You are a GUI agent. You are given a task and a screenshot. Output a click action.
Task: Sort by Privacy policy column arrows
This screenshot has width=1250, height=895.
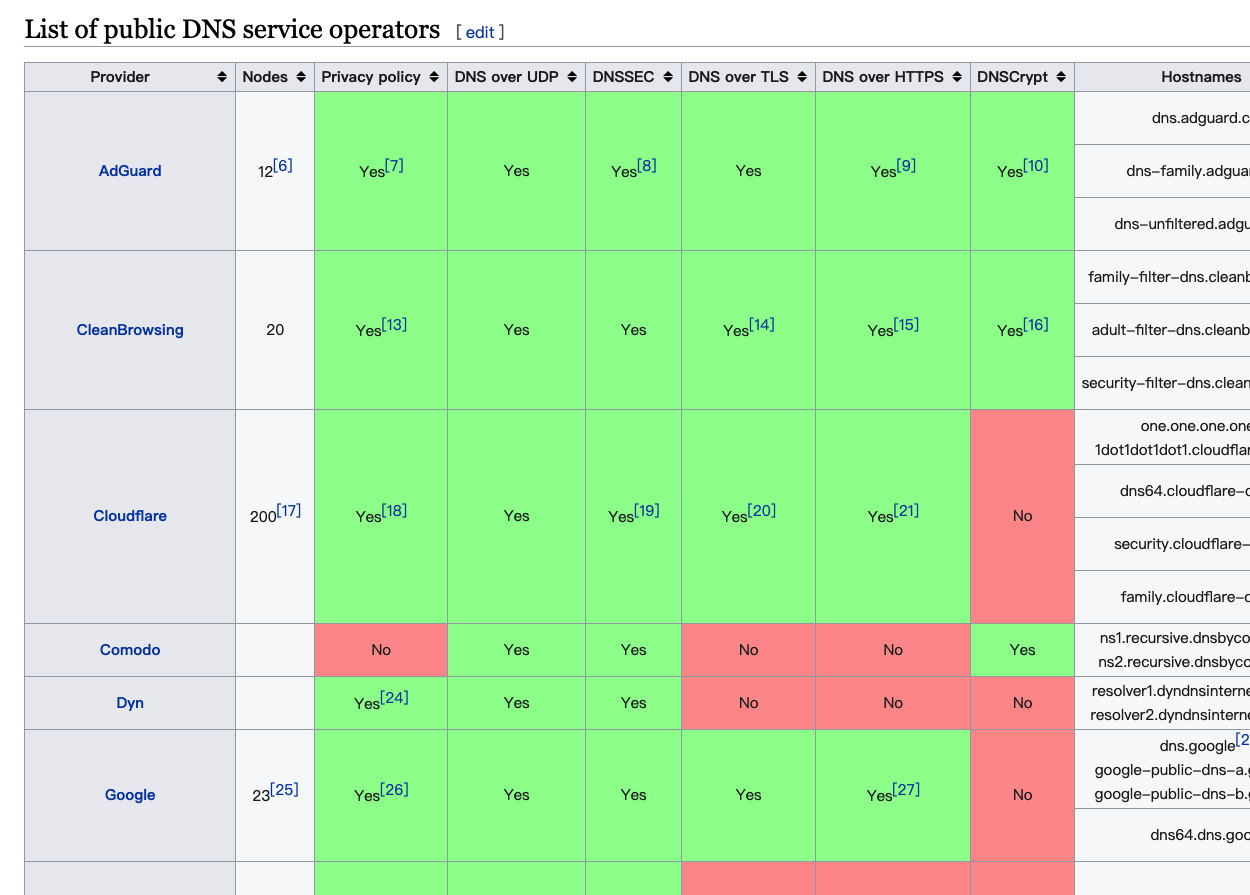(x=434, y=77)
